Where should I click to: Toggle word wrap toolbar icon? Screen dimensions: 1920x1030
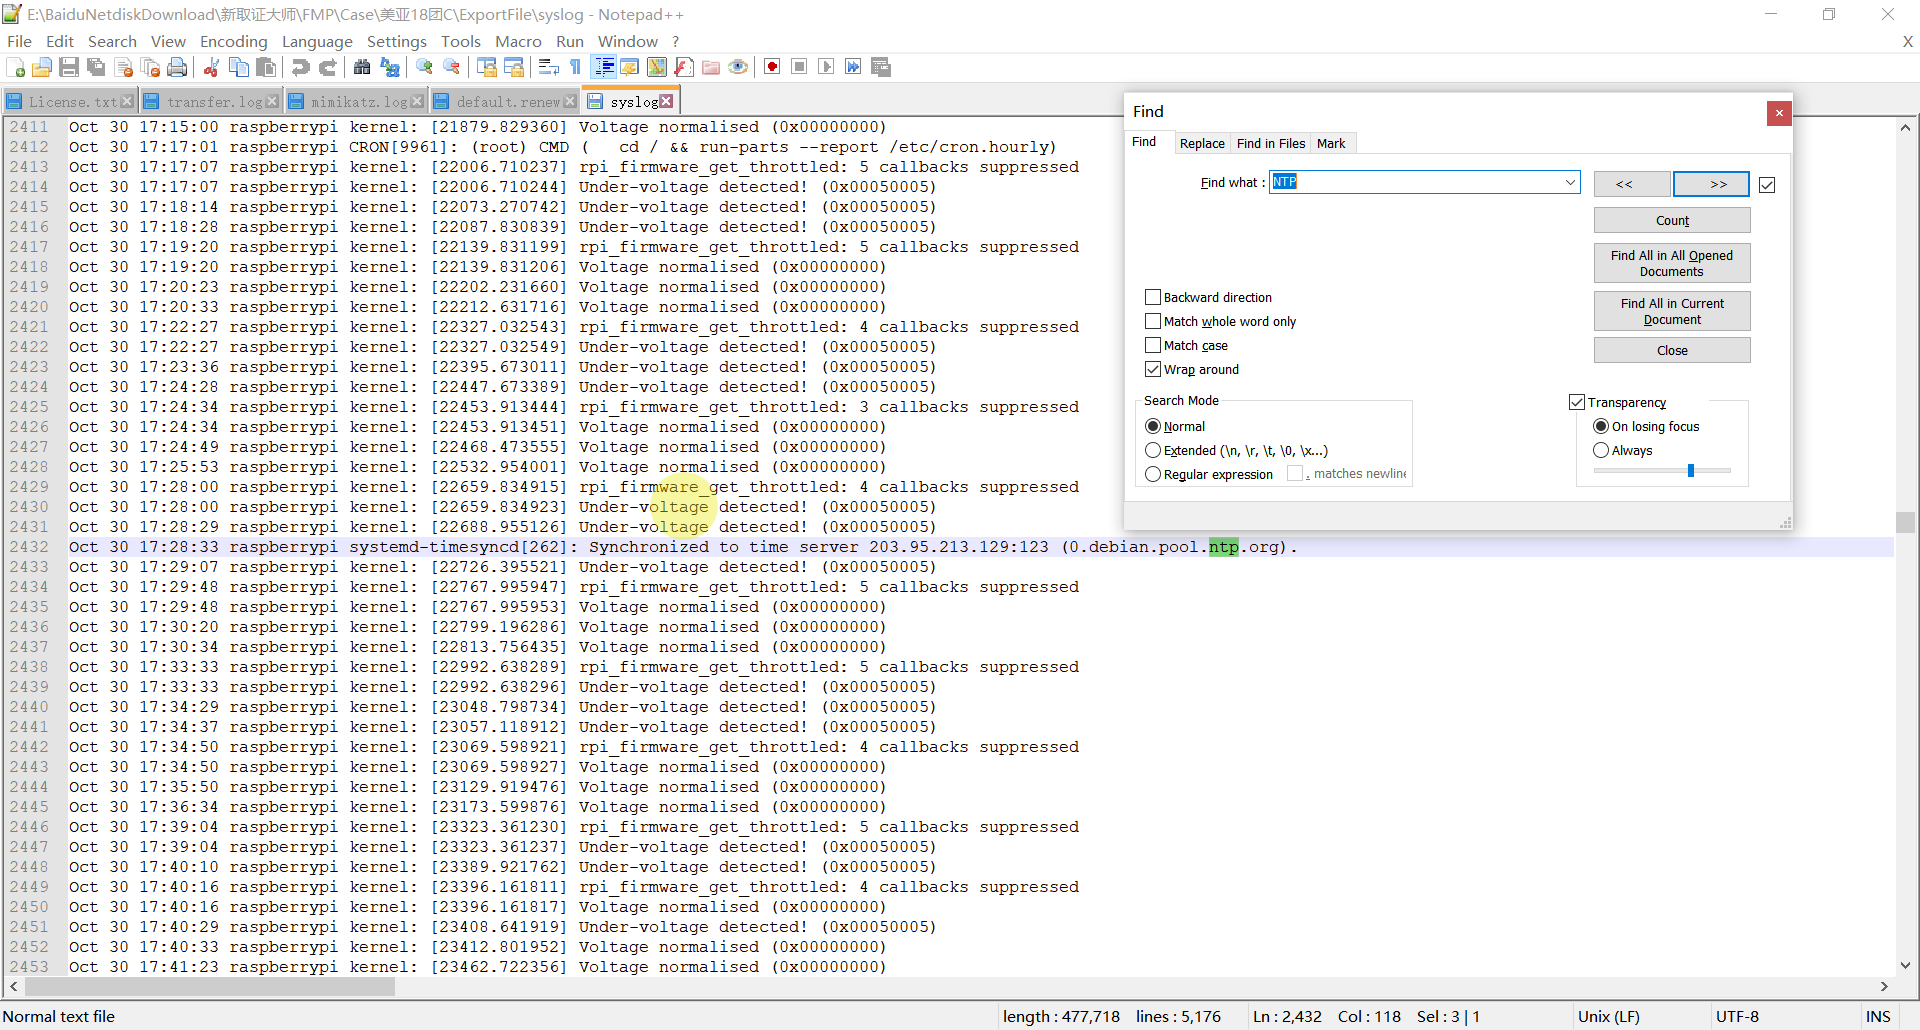coord(548,67)
